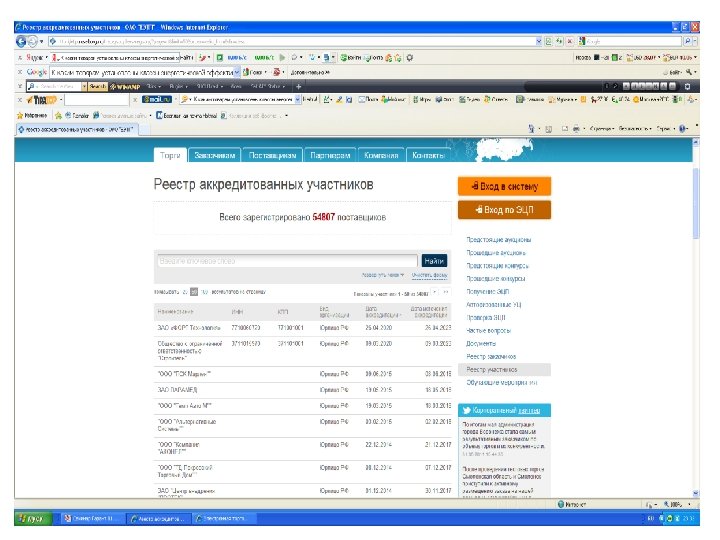Click the twitter link in Корпоративный box
This screenshot has height=540, width=720.
click(x=529, y=411)
